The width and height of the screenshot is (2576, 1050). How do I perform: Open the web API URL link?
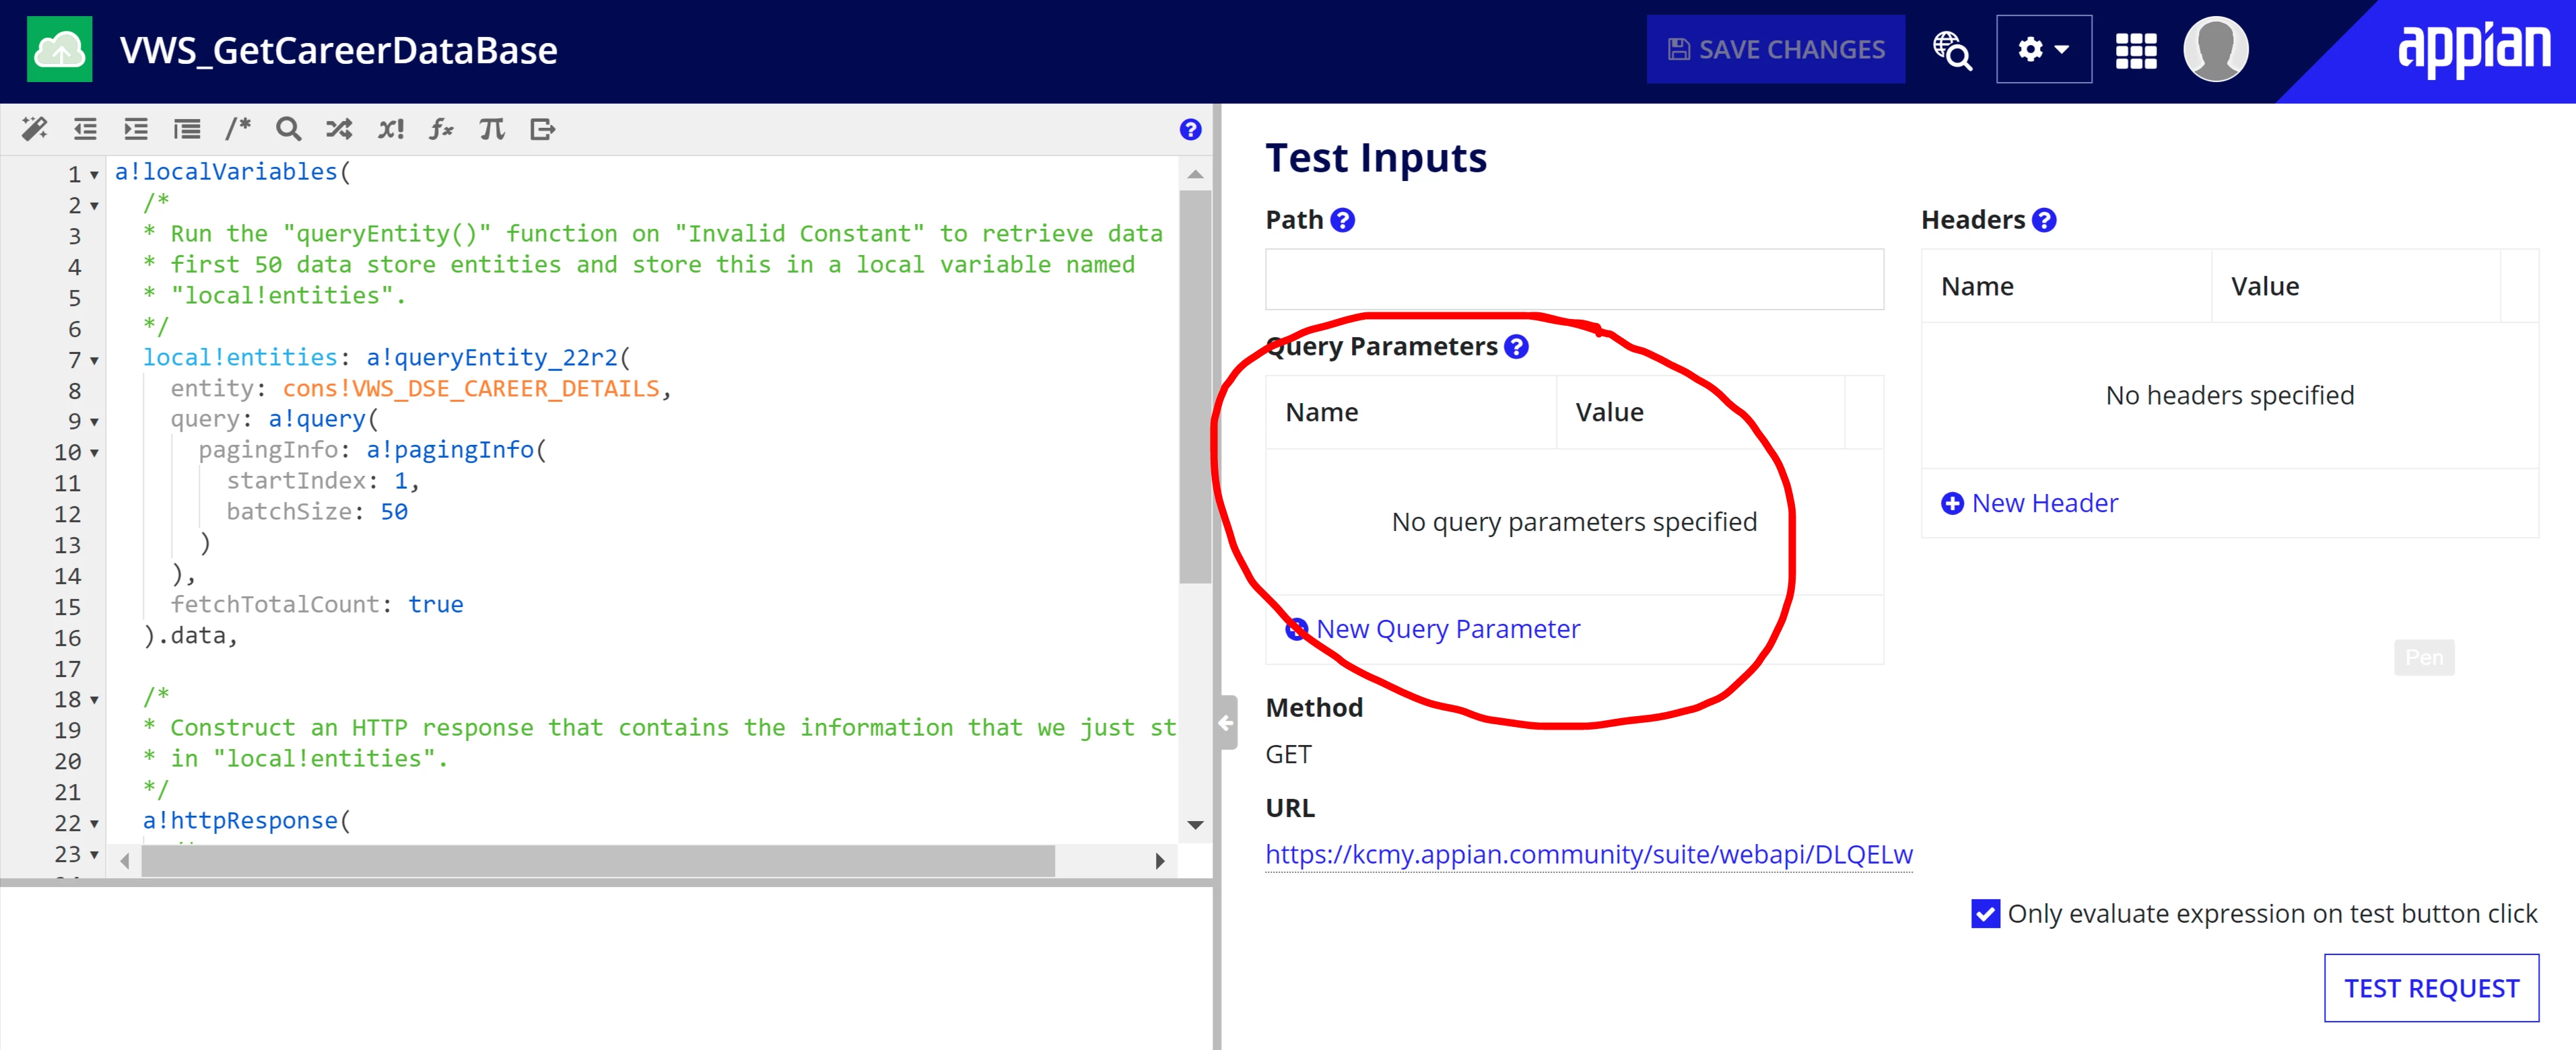pos(1589,854)
